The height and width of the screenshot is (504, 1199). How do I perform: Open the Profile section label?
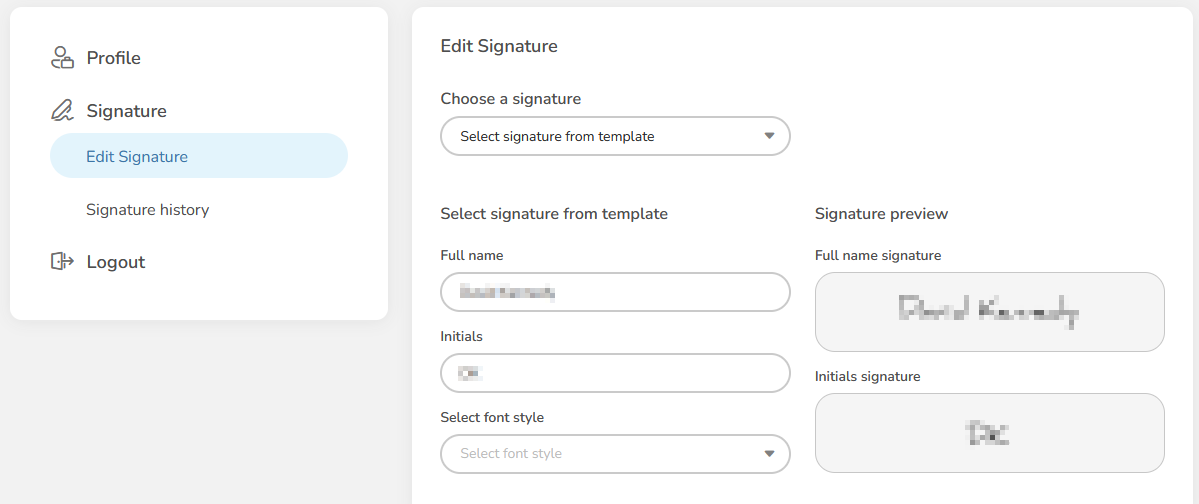113,58
